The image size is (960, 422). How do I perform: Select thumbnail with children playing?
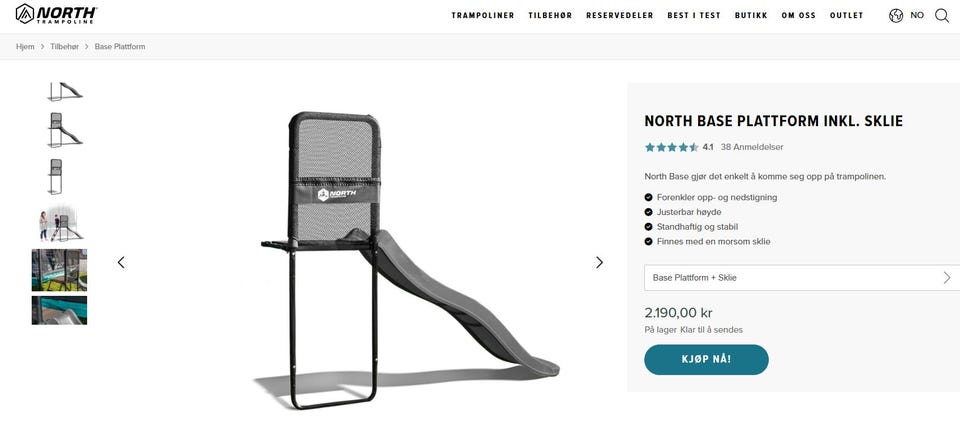pos(59,224)
